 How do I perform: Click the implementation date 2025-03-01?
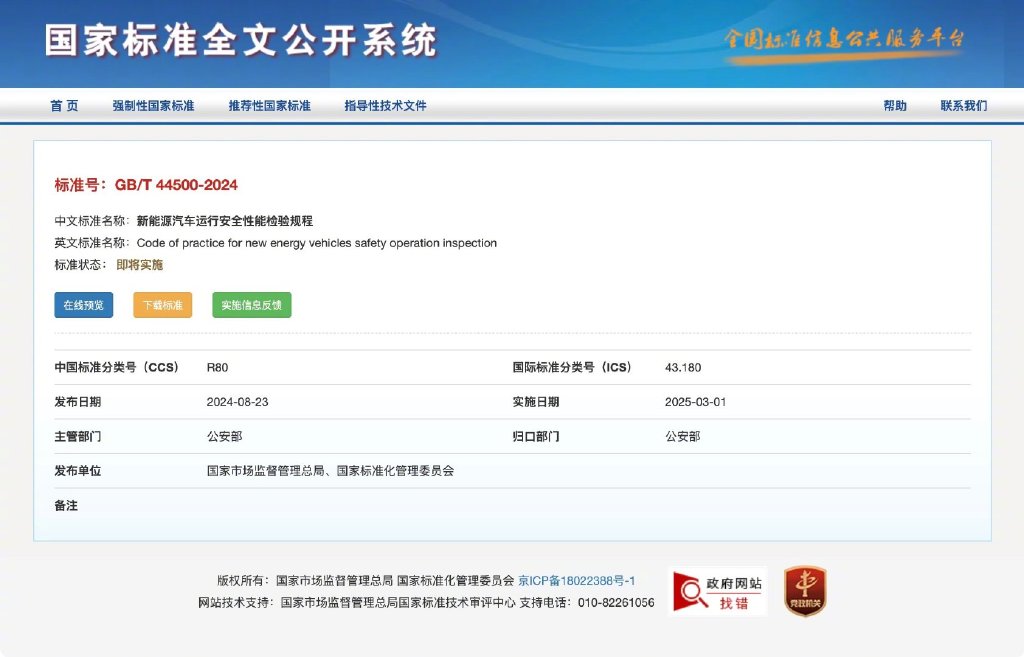click(x=696, y=402)
